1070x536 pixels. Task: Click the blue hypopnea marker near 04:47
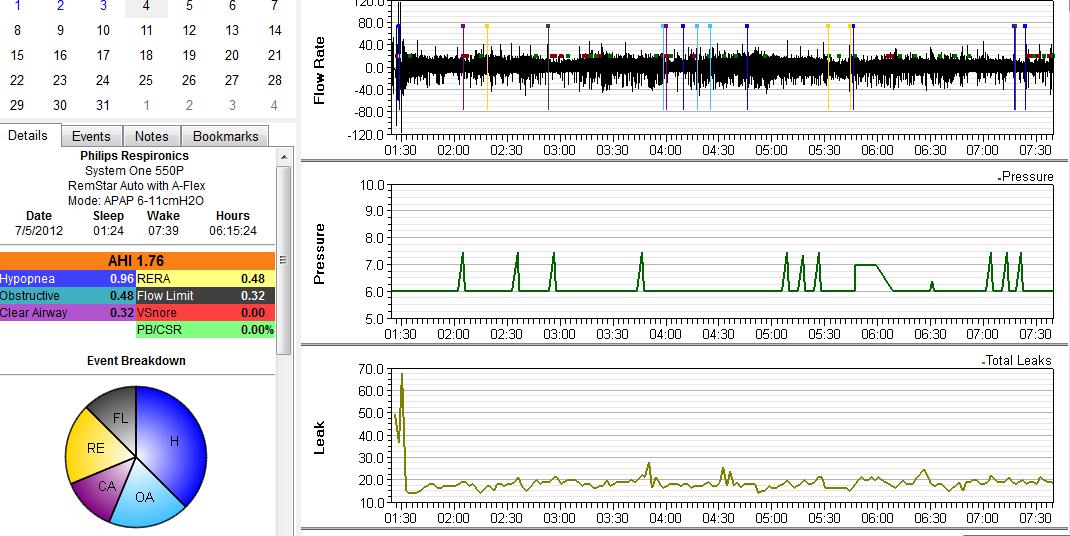pos(747,26)
